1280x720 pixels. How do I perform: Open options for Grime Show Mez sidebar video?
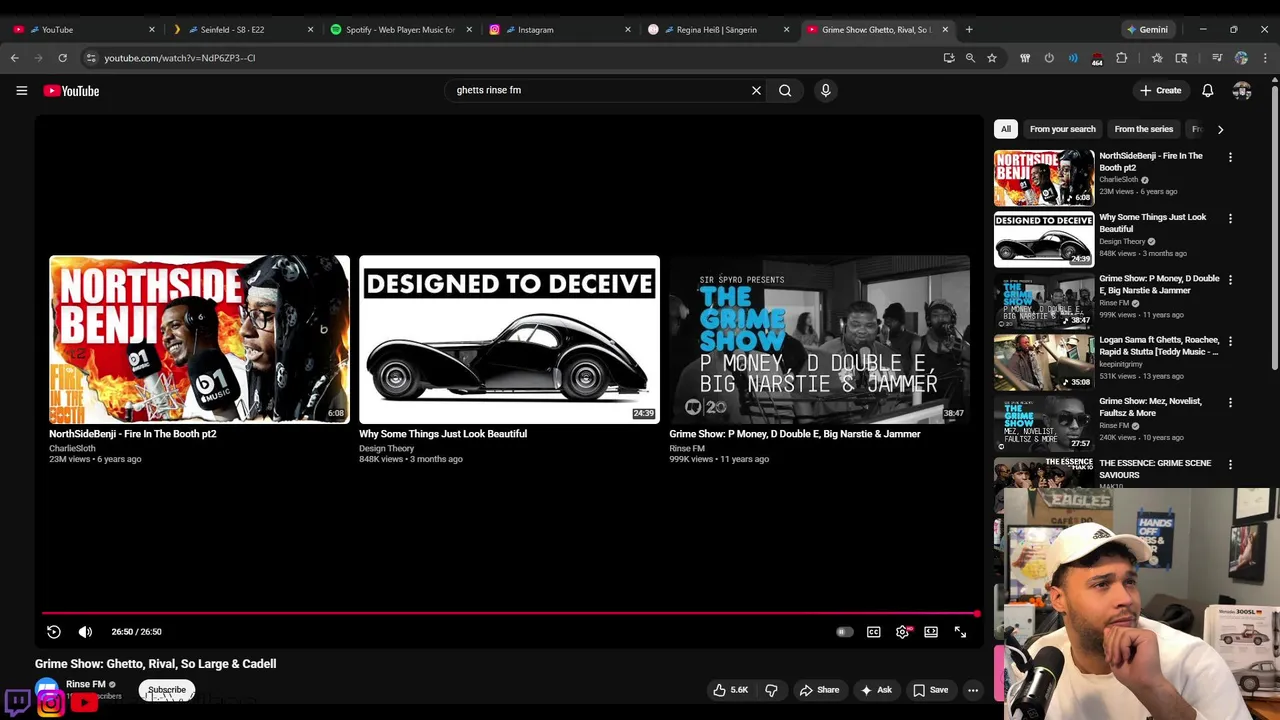click(1230, 402)
